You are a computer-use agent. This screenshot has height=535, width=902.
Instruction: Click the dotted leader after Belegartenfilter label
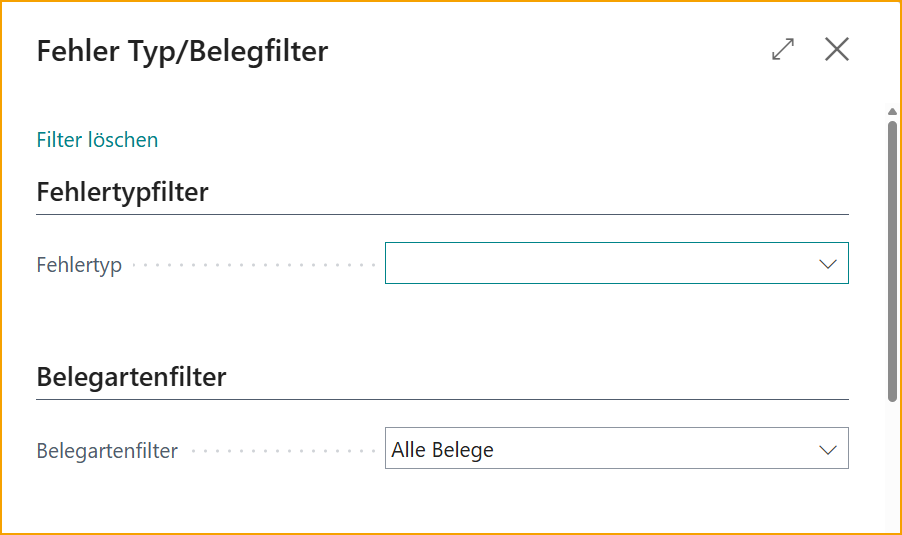[282, 450]
